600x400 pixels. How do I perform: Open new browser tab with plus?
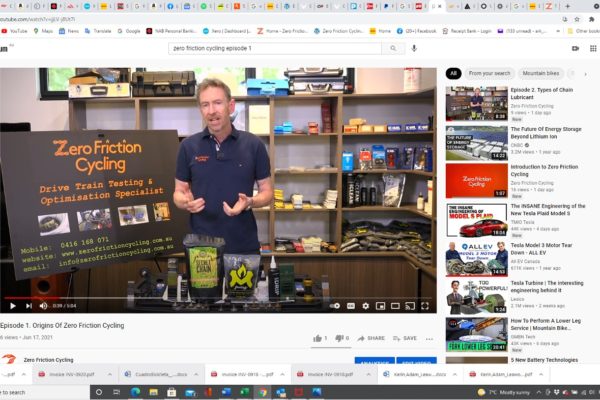pyautogui.click(x=568, y=6)
